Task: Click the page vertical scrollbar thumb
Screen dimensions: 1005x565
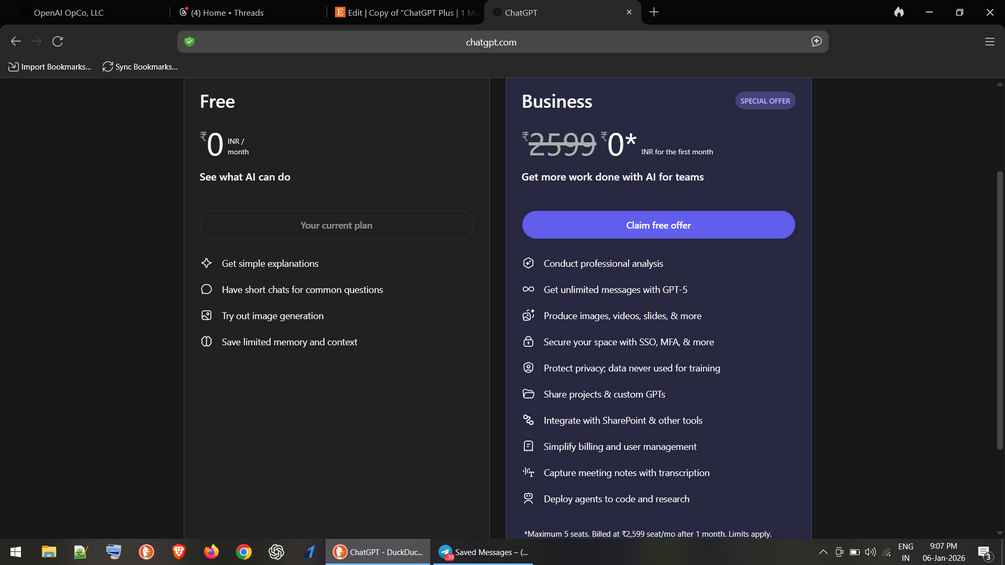Action: [x=999, y=311]
